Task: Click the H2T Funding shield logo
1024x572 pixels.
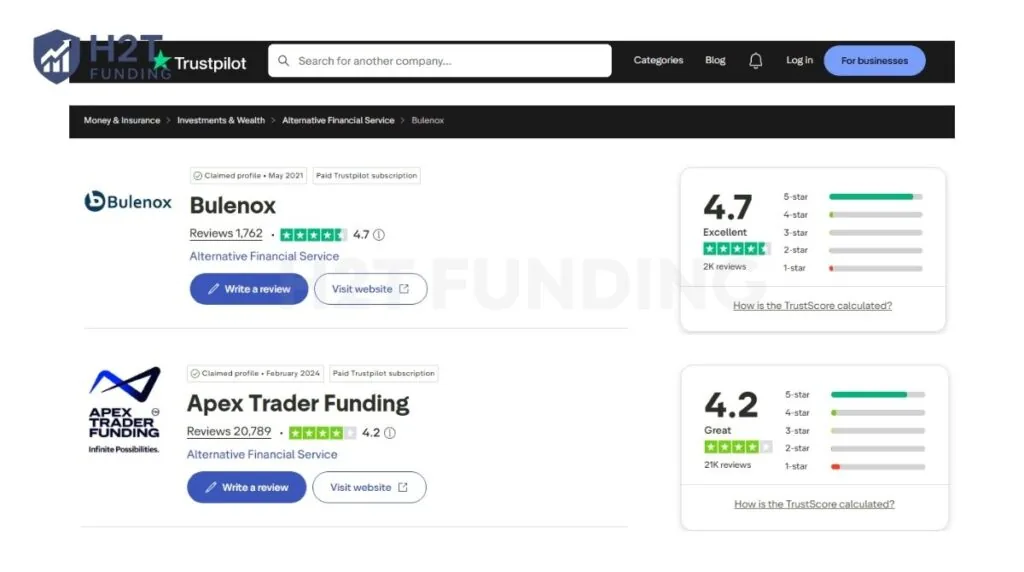Action: pos(56,57)
